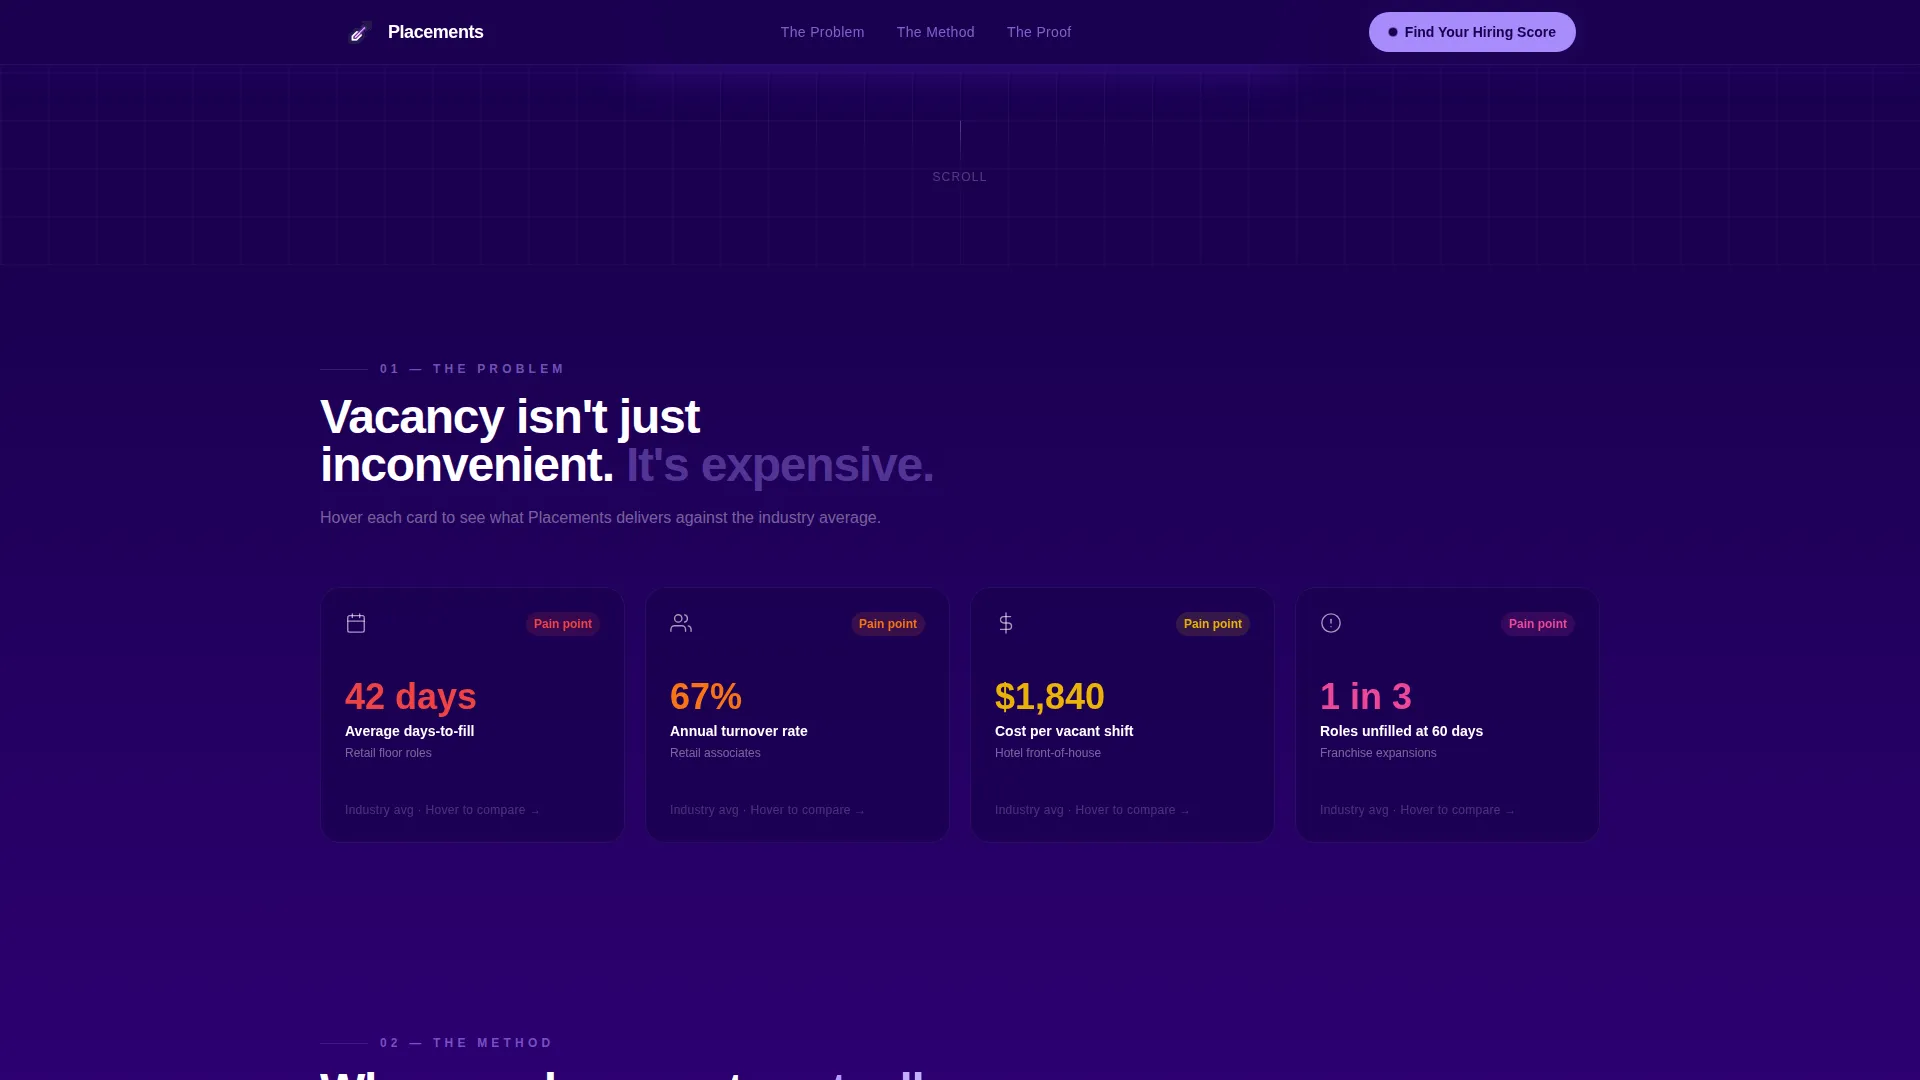This screenshot has width=1920, height=1080.
Task: Click the Hover each card instruction paragraph
Action: 600,518
